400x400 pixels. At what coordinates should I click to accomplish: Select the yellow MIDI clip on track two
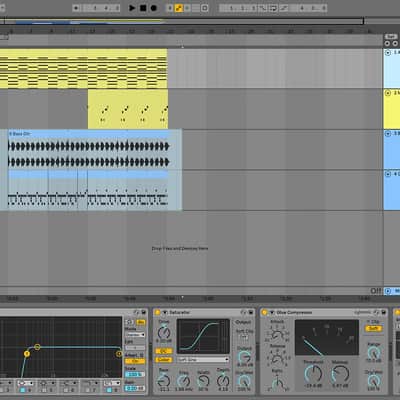[128, 109]
